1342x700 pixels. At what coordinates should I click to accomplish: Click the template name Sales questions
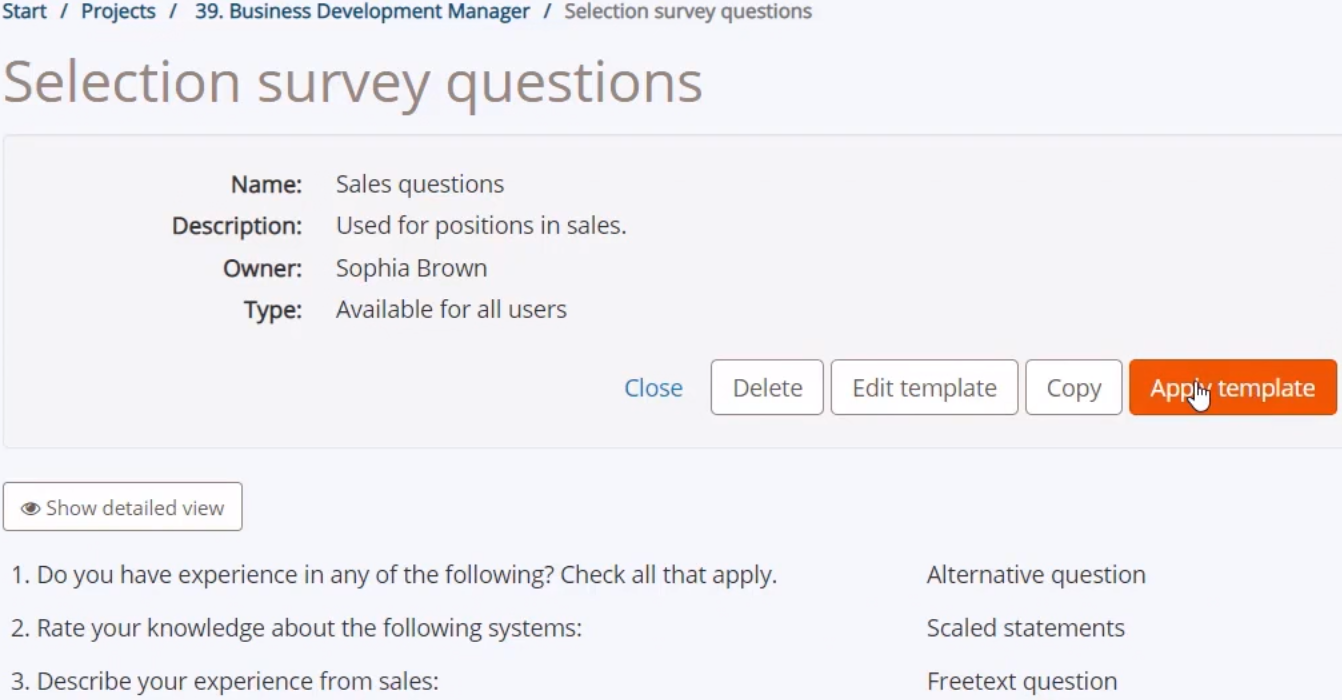(x=420, y=184)
